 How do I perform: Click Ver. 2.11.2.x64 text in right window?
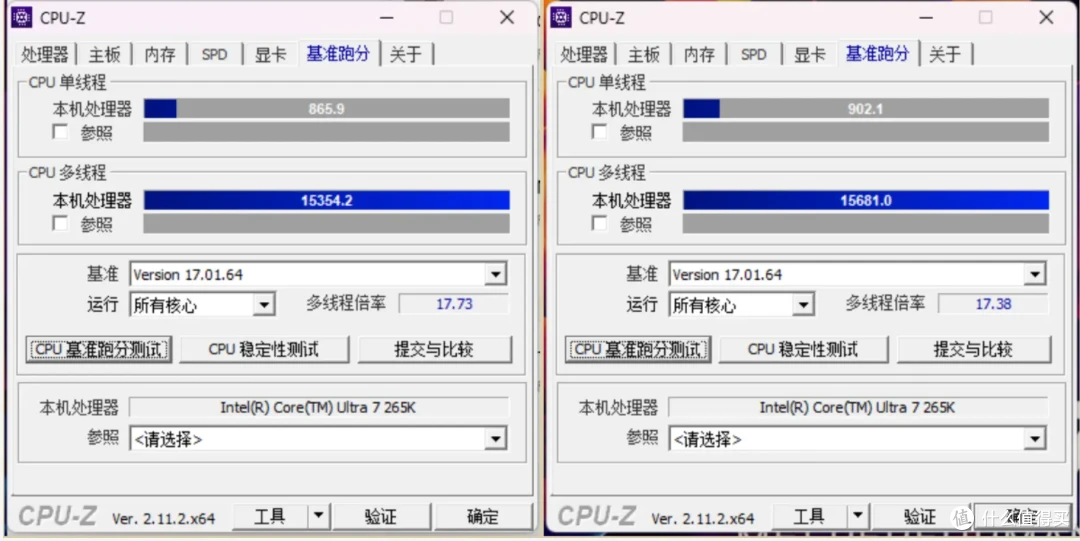[703, 518]
